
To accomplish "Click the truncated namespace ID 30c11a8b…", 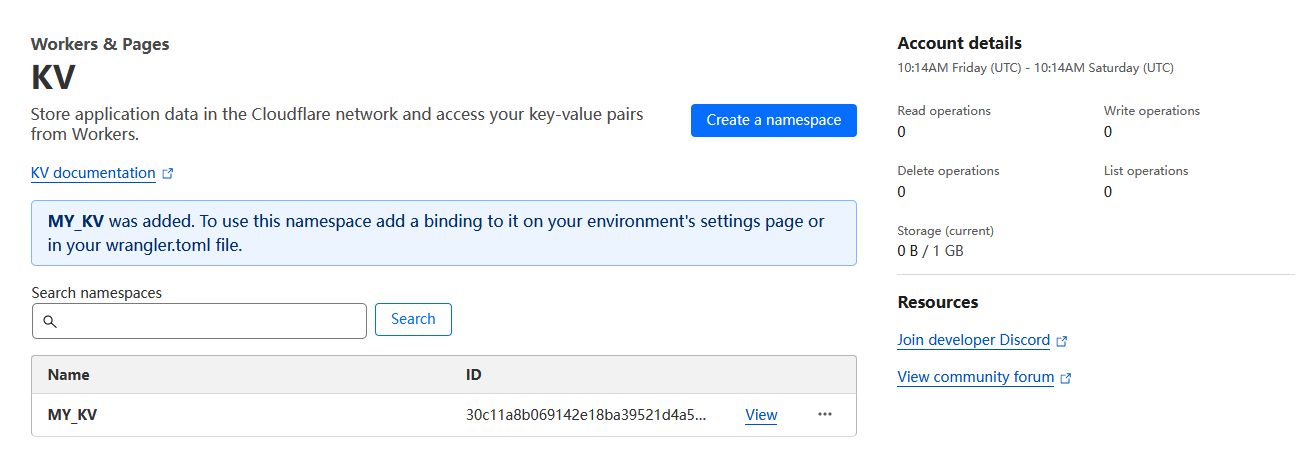I will (x=586, y=415).
